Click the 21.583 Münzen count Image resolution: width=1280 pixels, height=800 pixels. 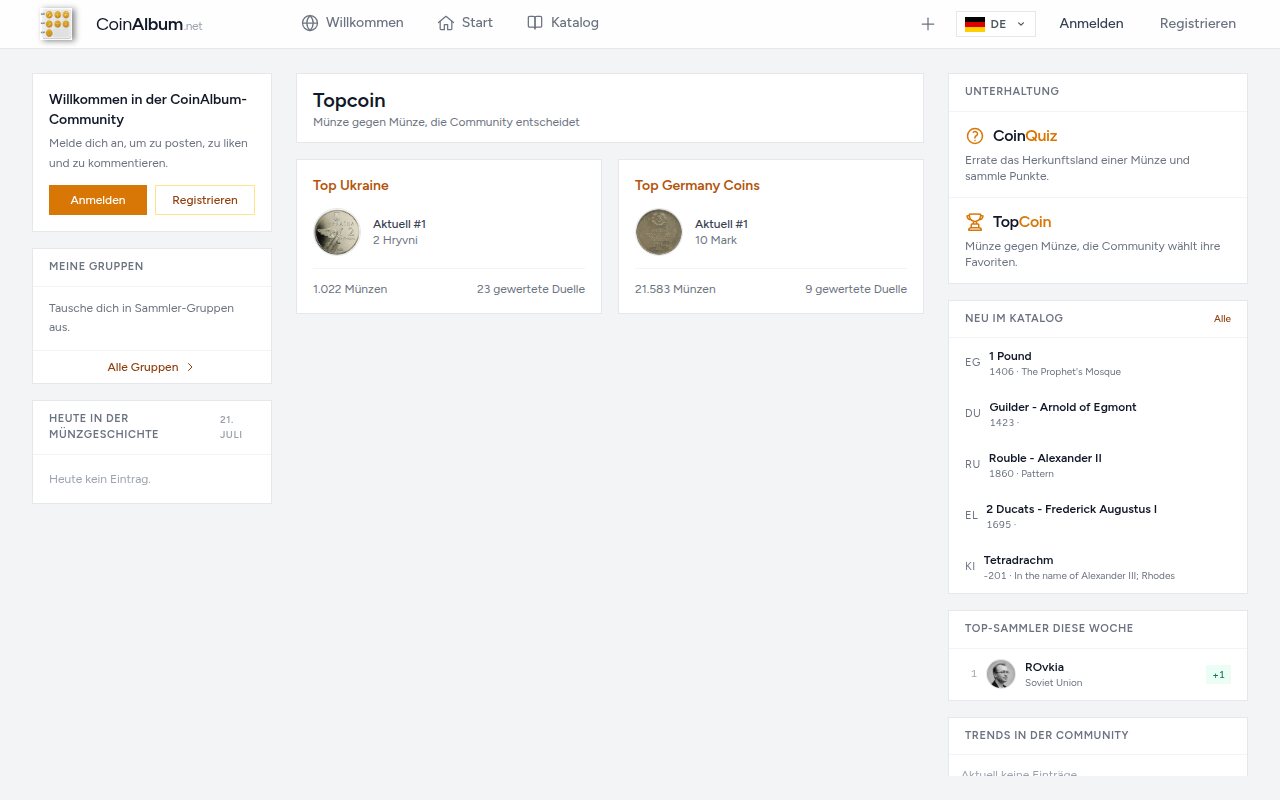pyautogui.click(x=675, y=289)
